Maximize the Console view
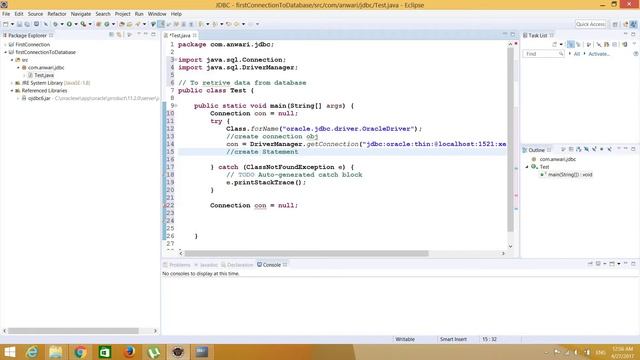Image resolution: width=640 pixels, height=360 pixels. [633, 264]
